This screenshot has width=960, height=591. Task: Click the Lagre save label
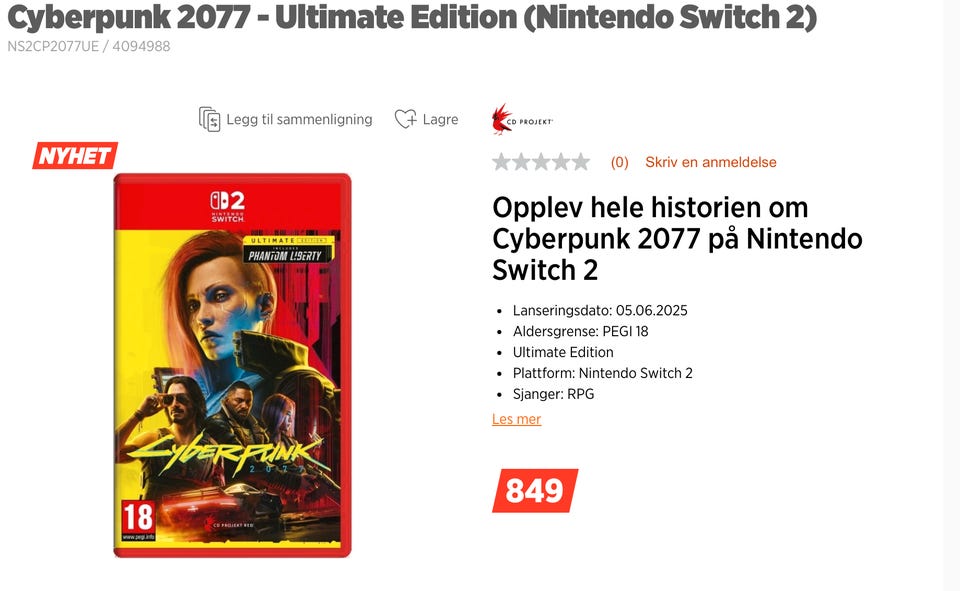pyautogui.click(x=440, y=119)
